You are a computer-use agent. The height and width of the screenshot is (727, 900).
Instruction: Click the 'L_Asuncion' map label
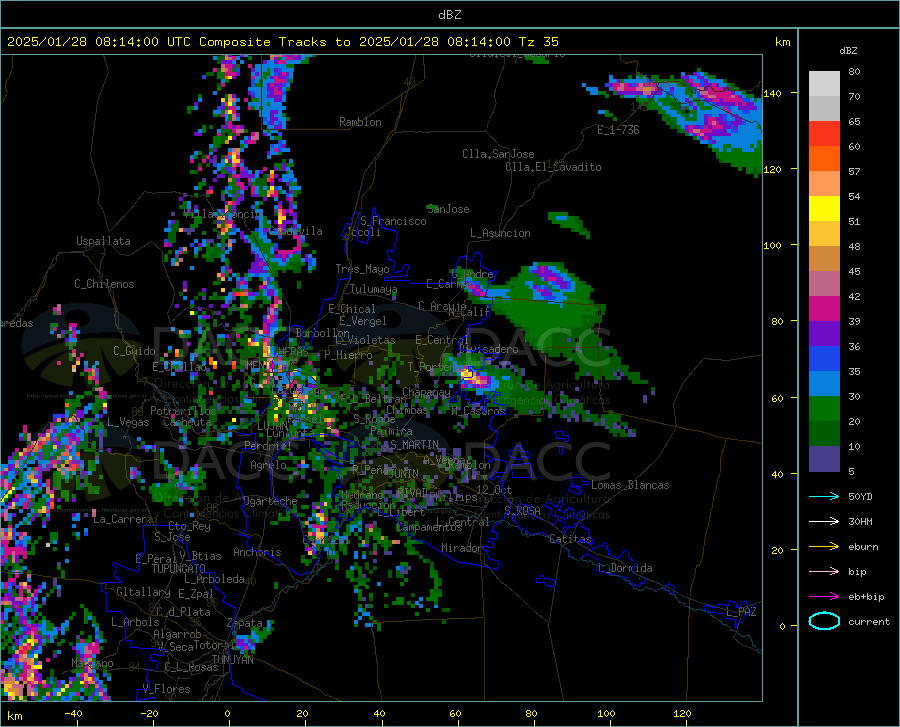click(x=500, y=233)
